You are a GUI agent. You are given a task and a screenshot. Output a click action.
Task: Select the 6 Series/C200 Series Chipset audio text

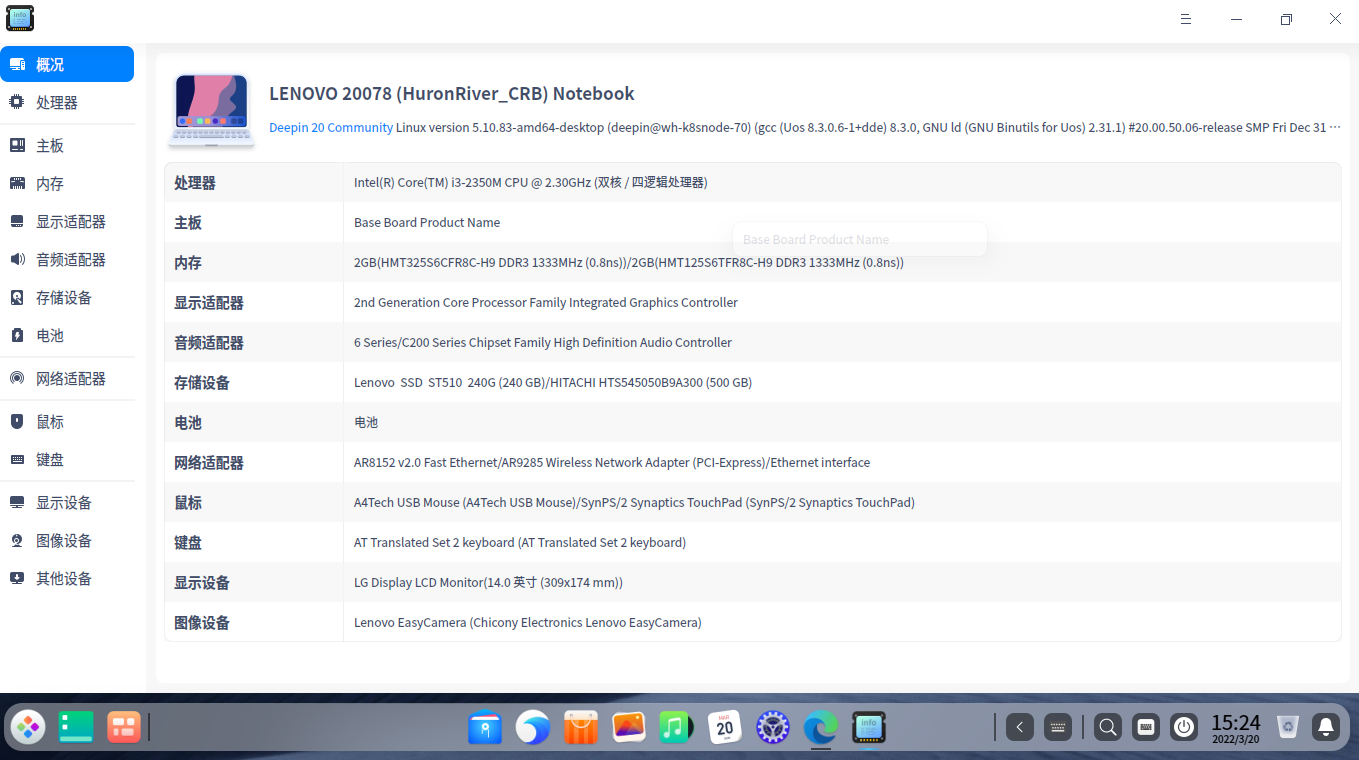[543, 343]
